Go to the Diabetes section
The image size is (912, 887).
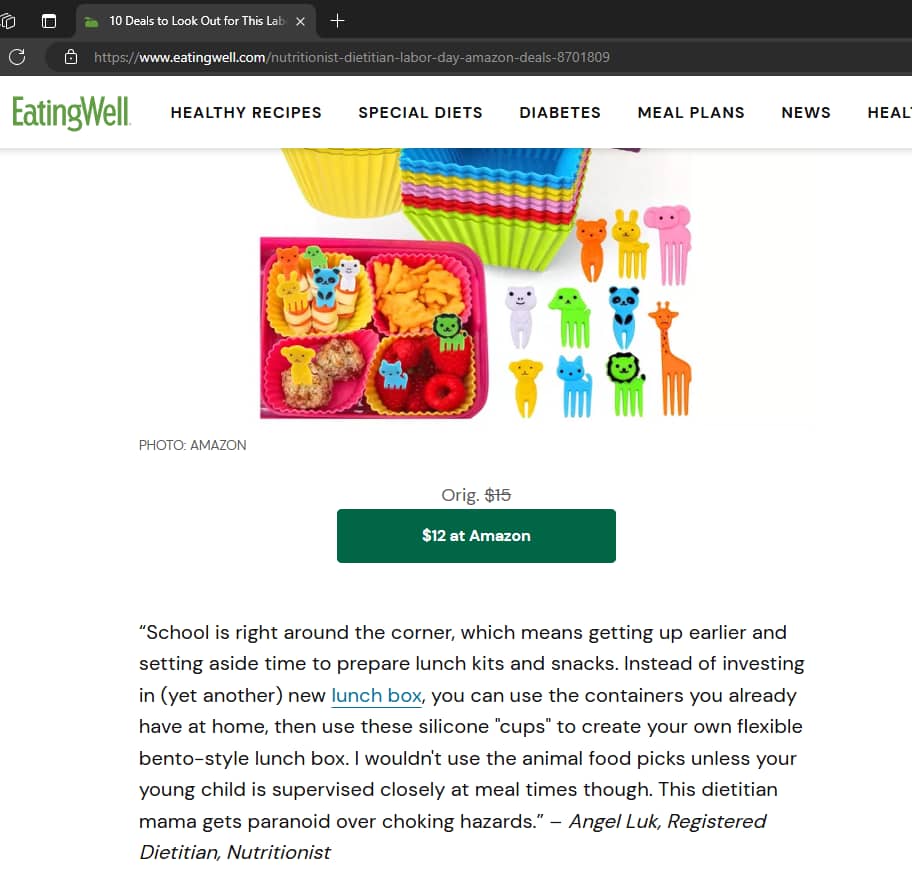point(560,112)
